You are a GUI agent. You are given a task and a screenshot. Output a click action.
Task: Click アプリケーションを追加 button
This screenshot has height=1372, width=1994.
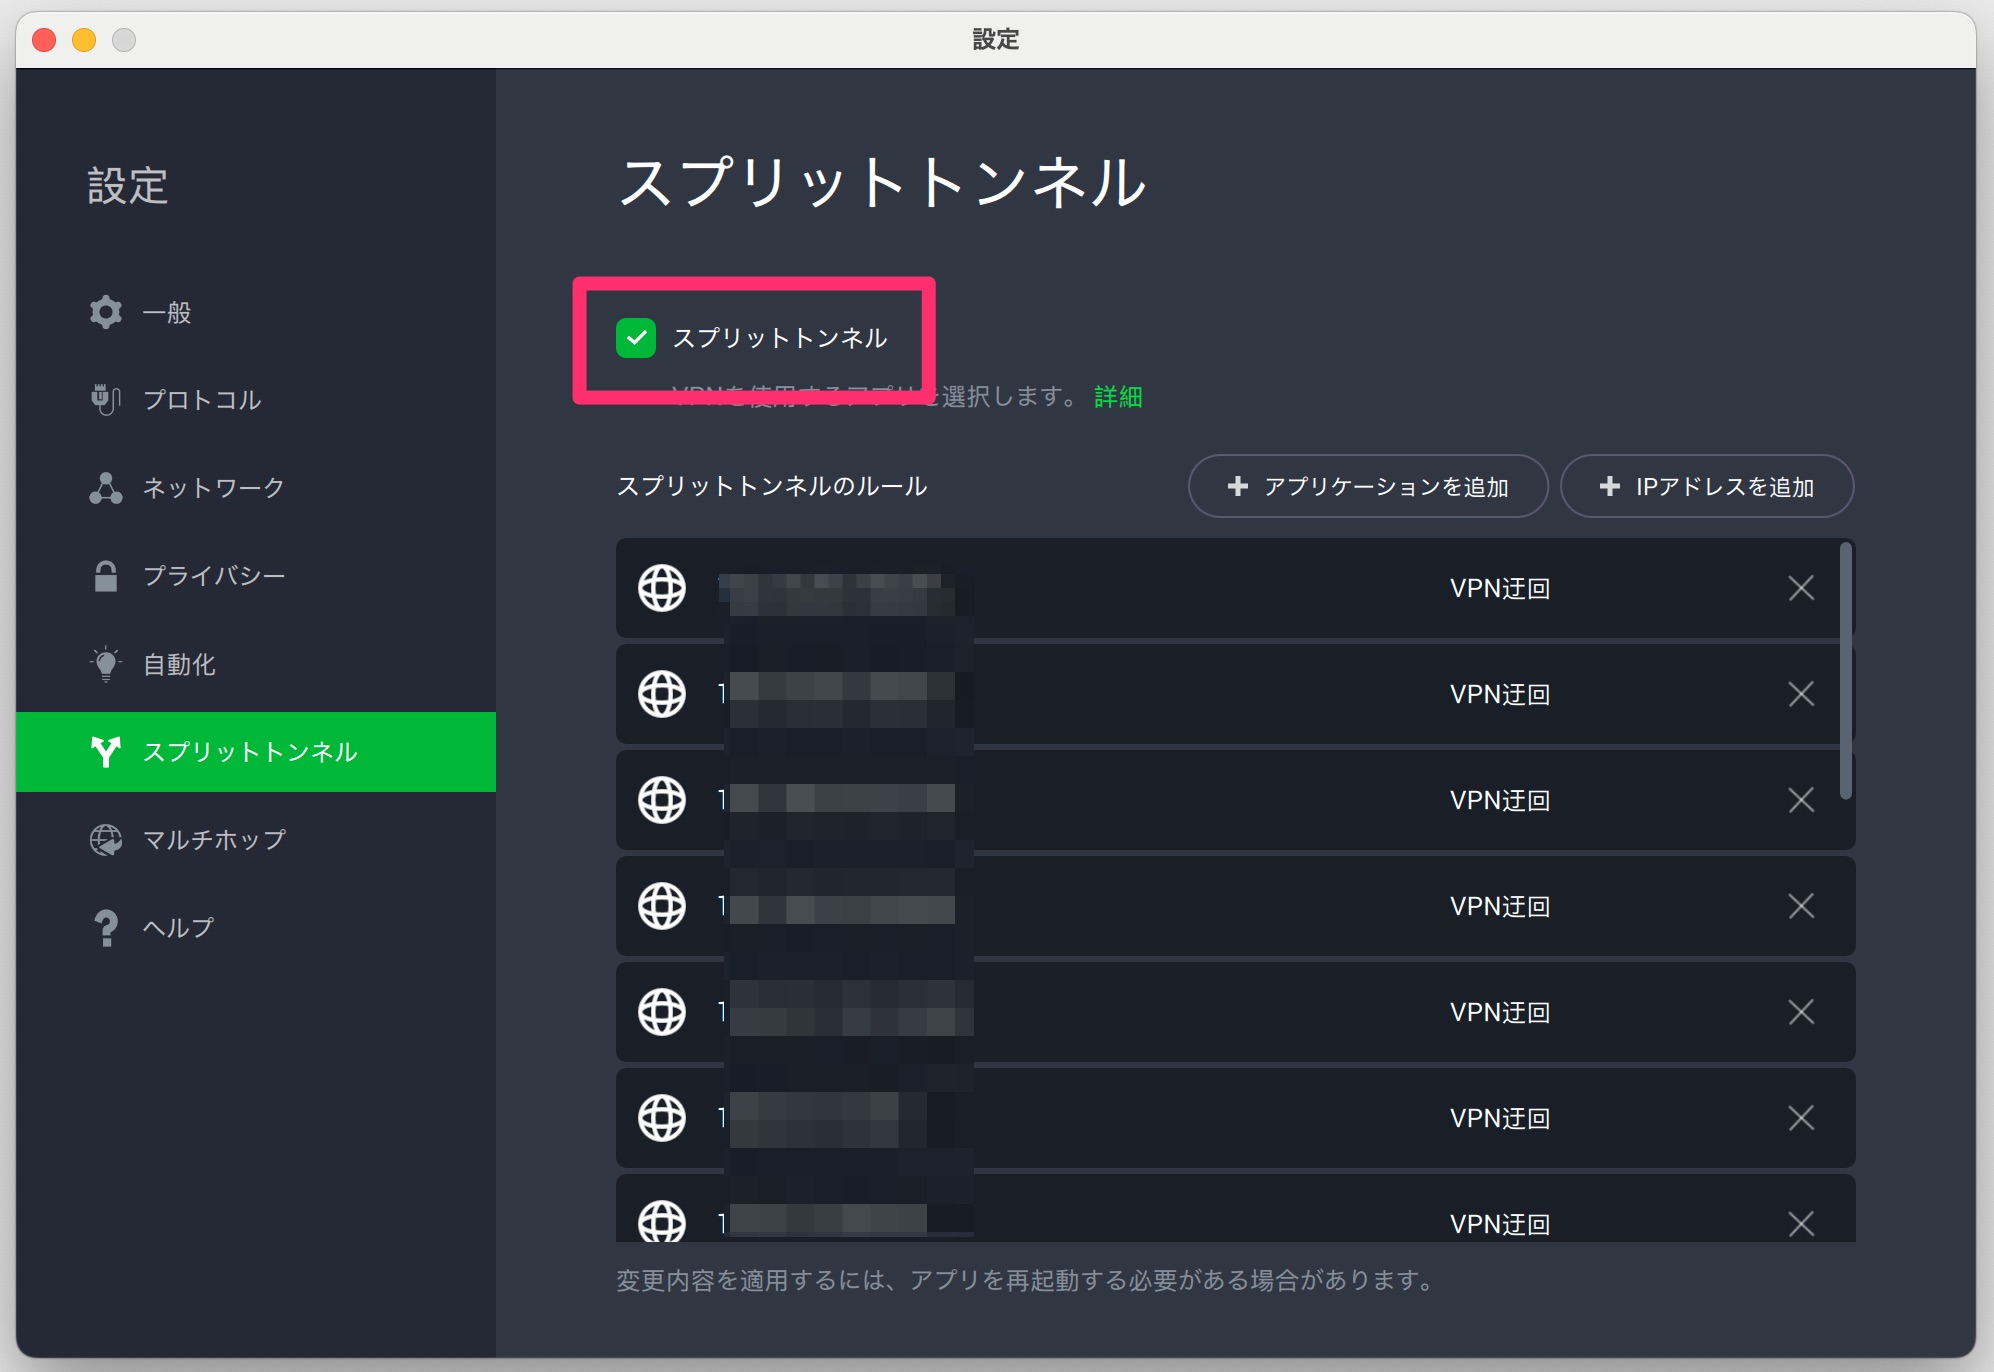coord(1368,486)
